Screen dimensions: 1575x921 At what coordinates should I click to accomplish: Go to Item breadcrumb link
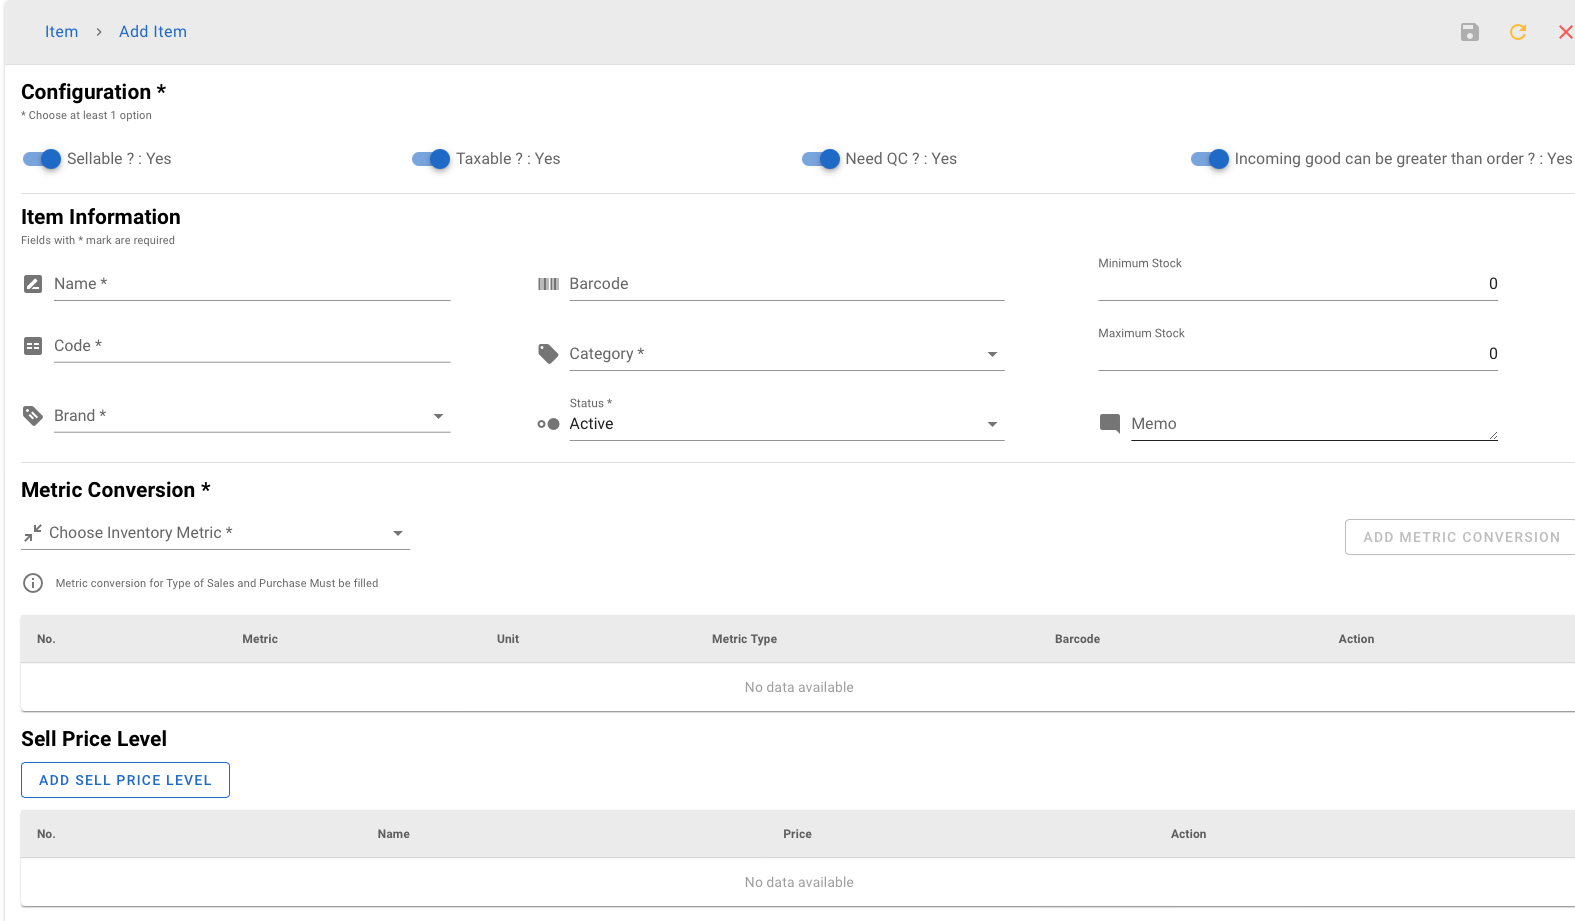pyautogui.click(x=61, y=32)
